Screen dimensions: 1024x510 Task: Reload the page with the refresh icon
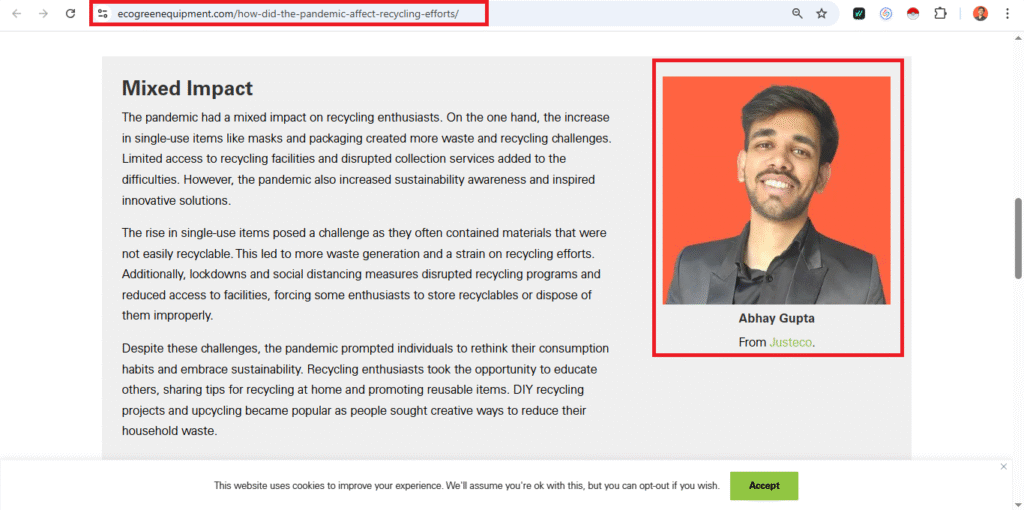71,13
